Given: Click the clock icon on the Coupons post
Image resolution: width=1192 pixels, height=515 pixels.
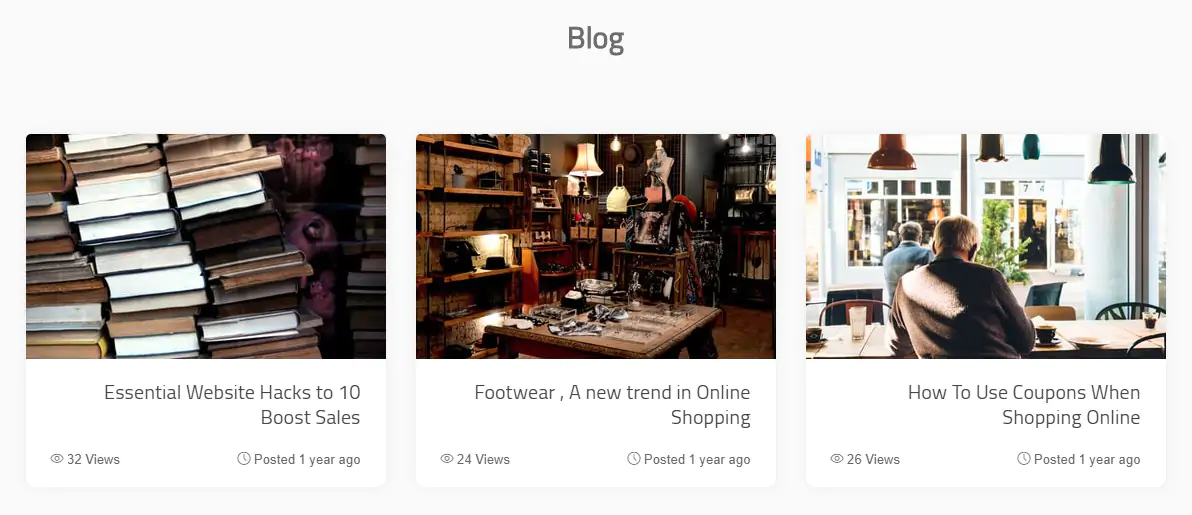Looking at the screenshot, I should point(1024,459).
